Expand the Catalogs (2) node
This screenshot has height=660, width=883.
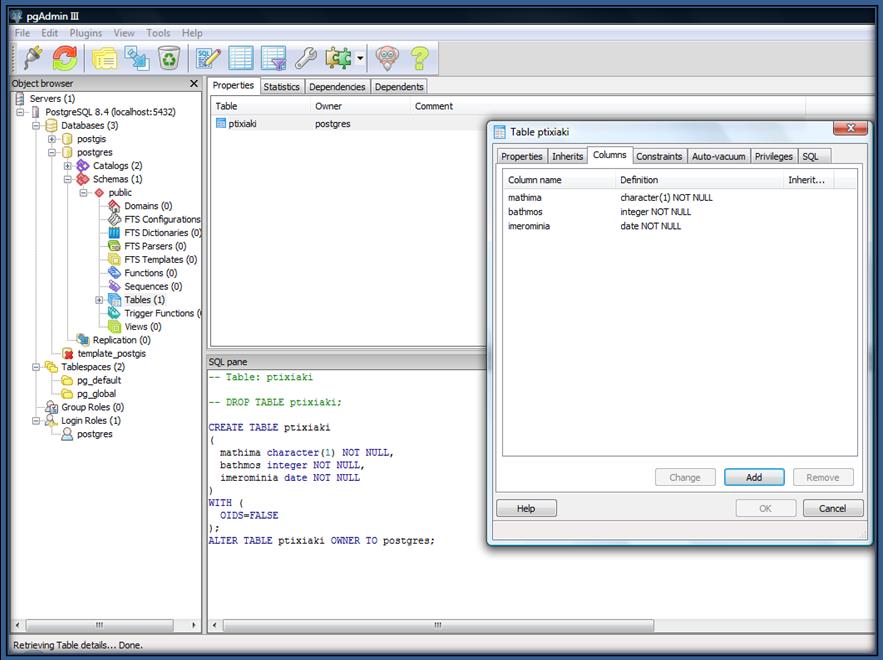68,166
